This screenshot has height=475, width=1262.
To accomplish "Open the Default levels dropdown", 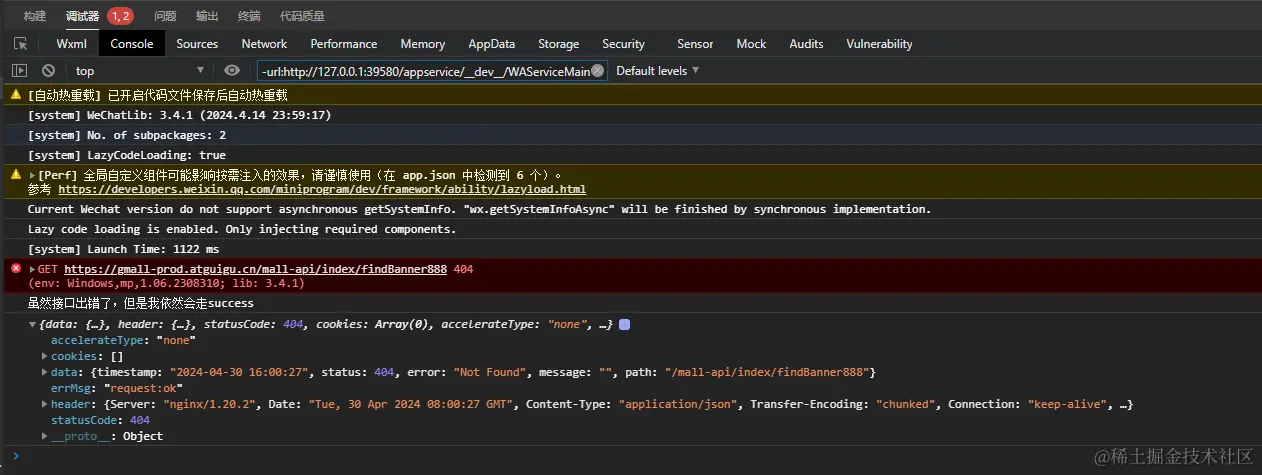I will (x=657, y=71).
